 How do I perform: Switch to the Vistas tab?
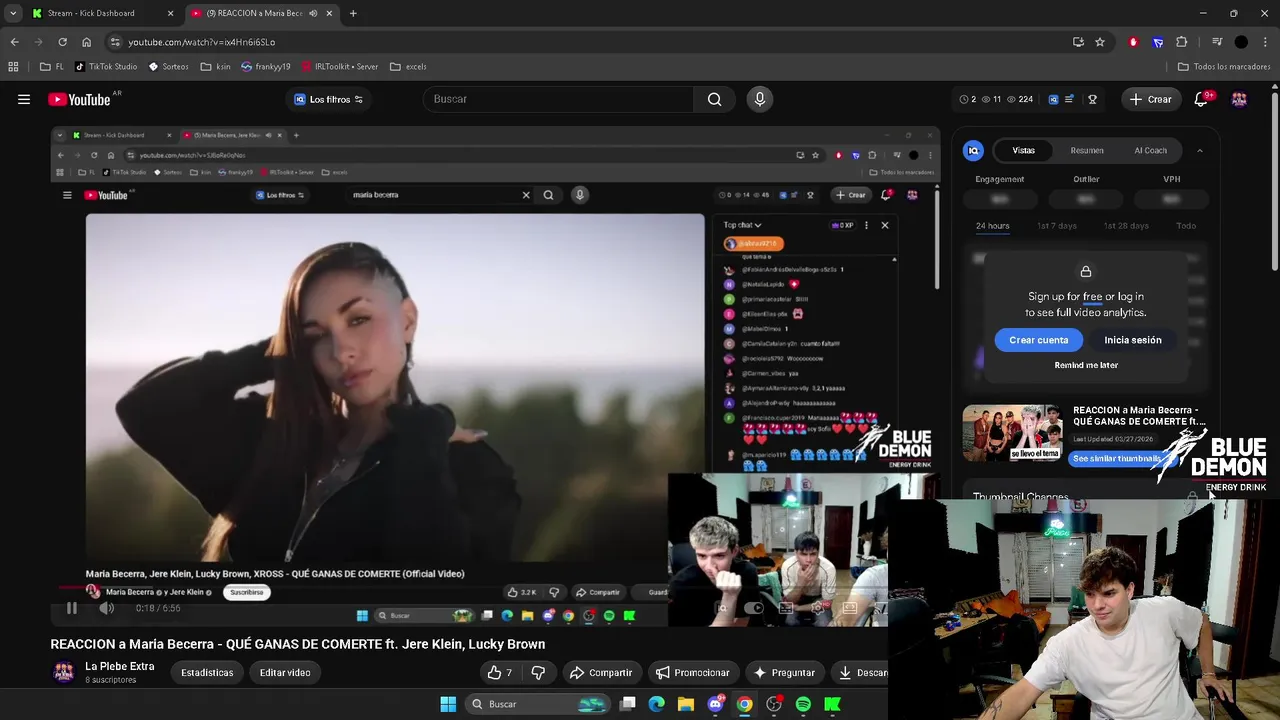1023,150
